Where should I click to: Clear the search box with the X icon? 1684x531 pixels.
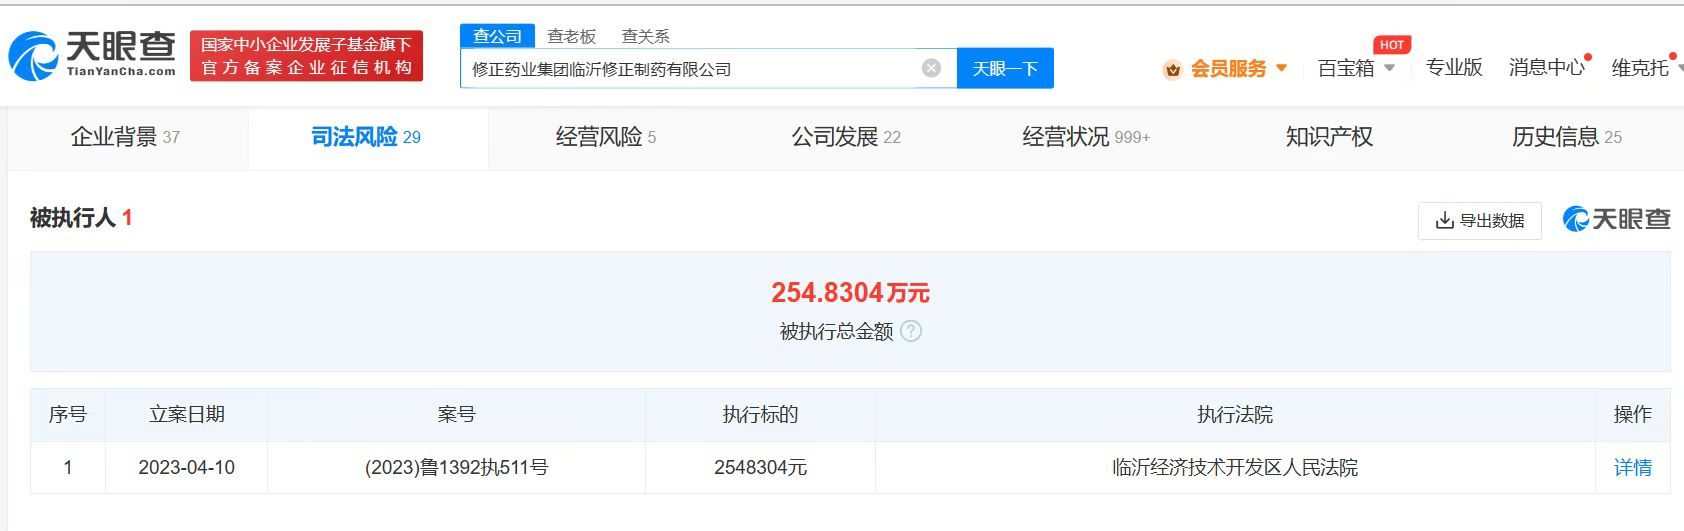pos(931,68)
